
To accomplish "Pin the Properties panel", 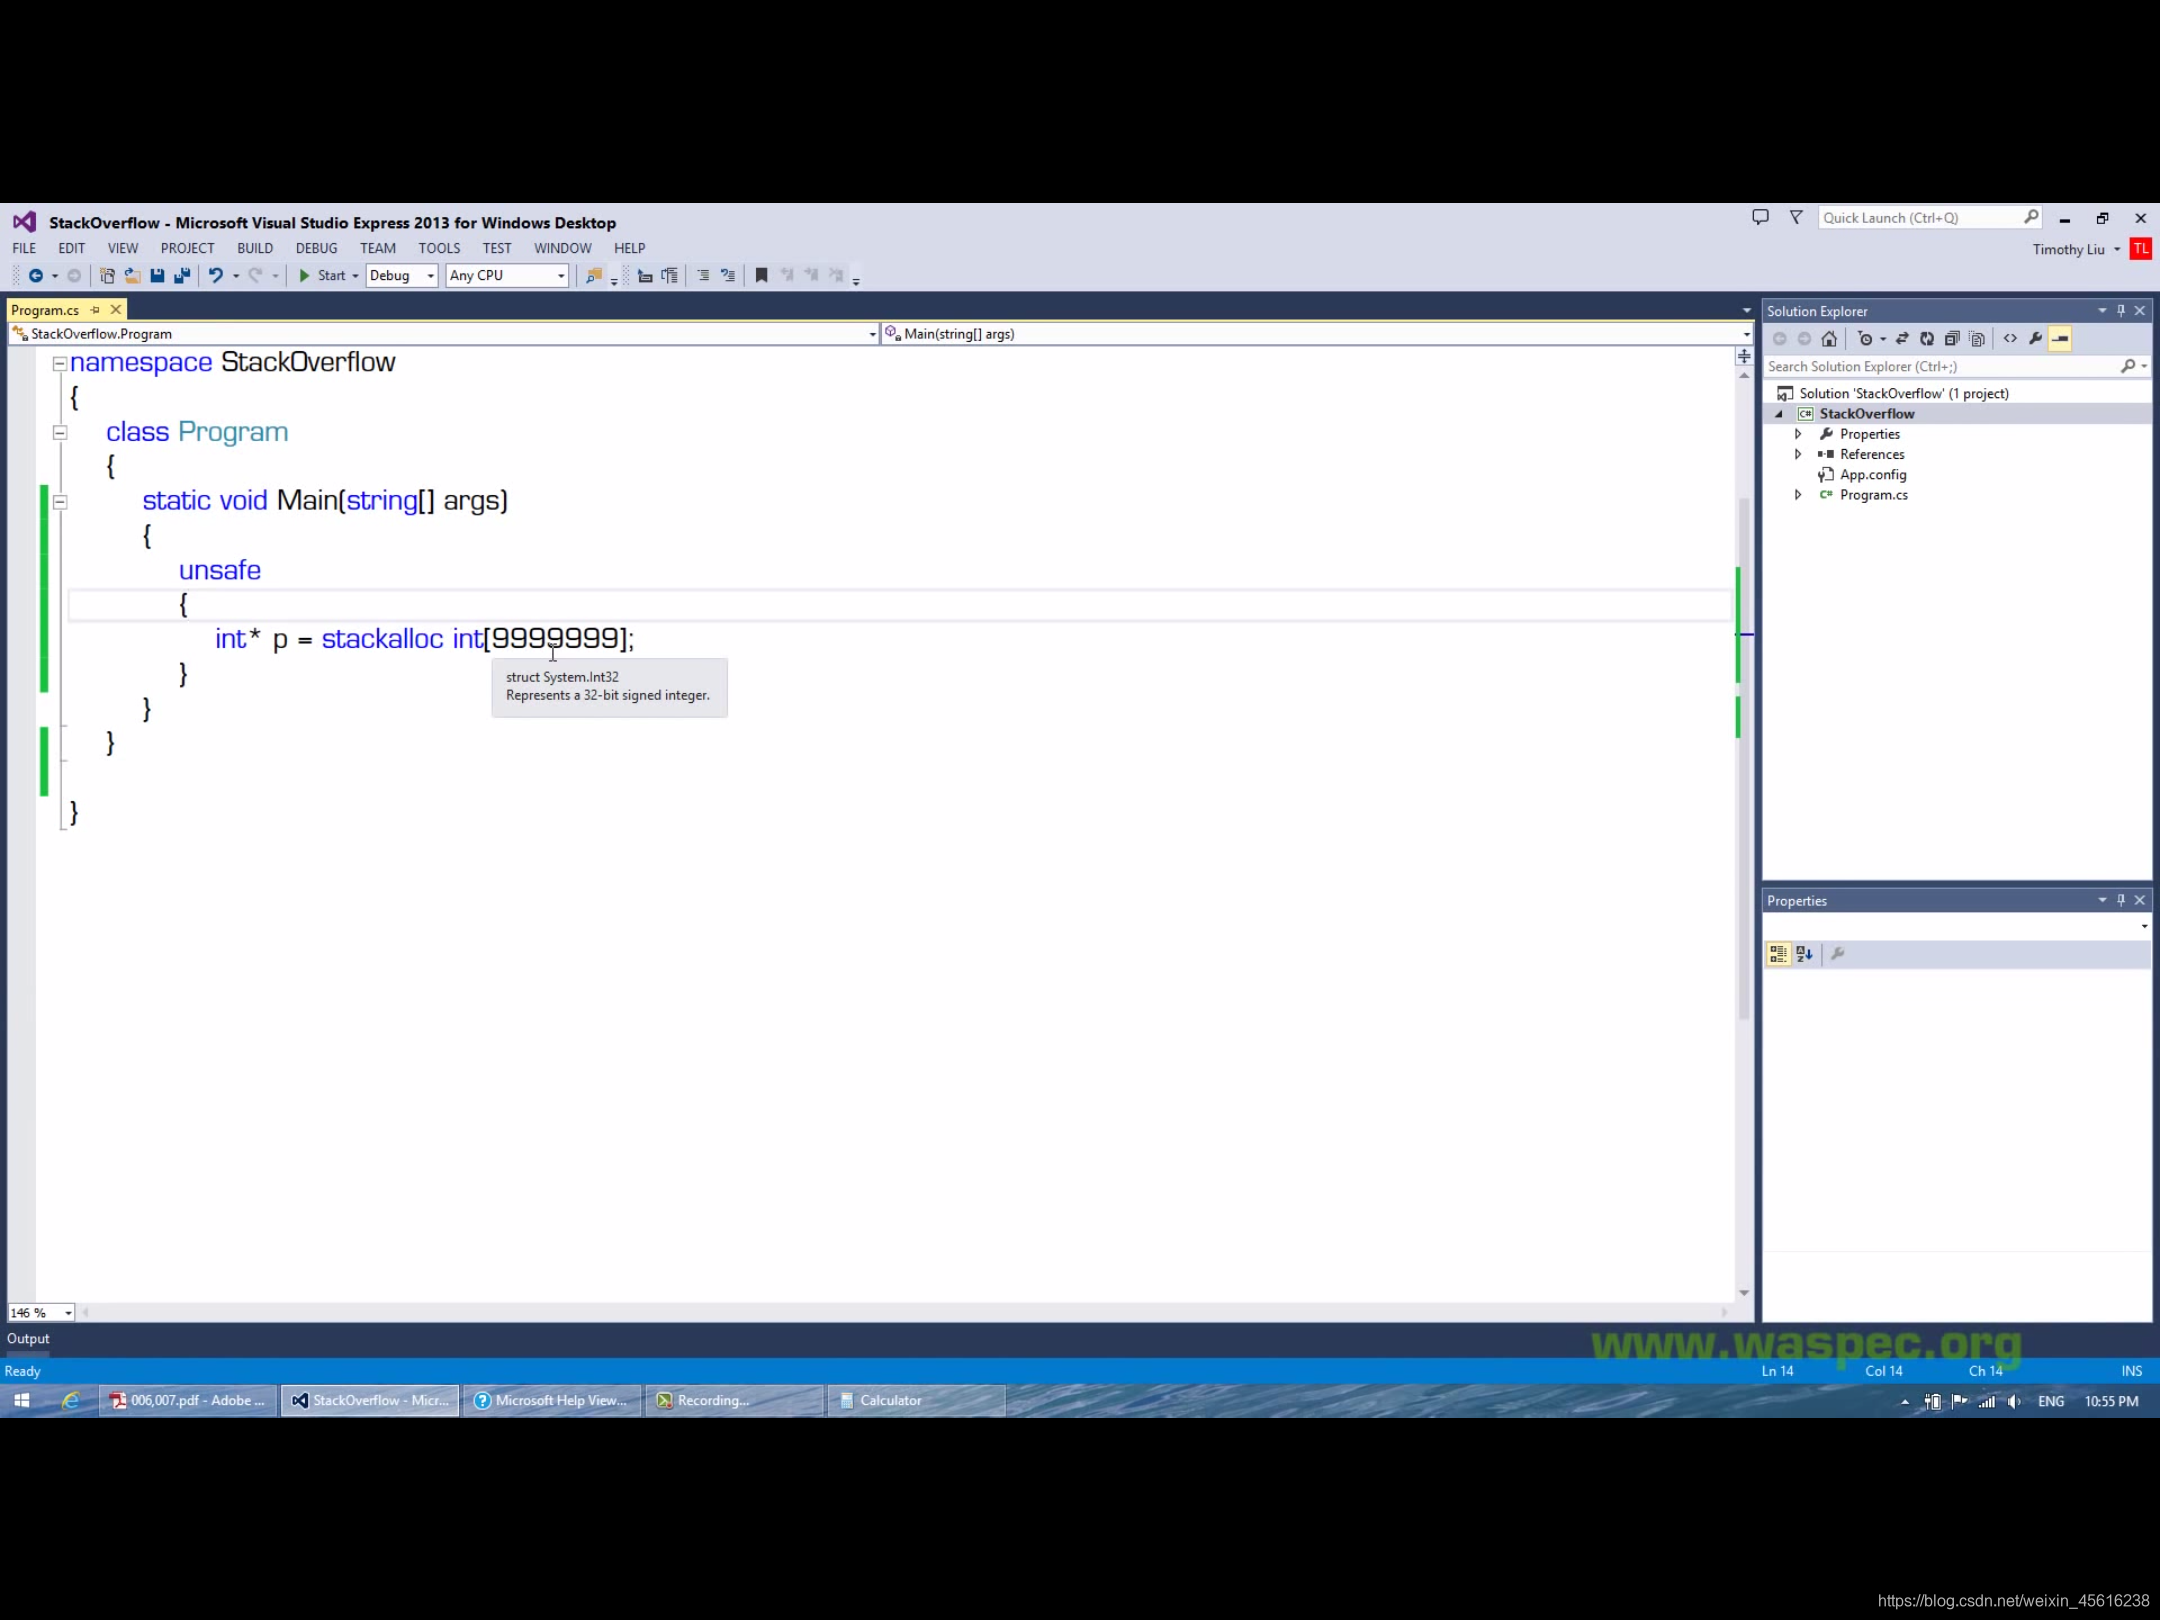I will (2121, 900).
